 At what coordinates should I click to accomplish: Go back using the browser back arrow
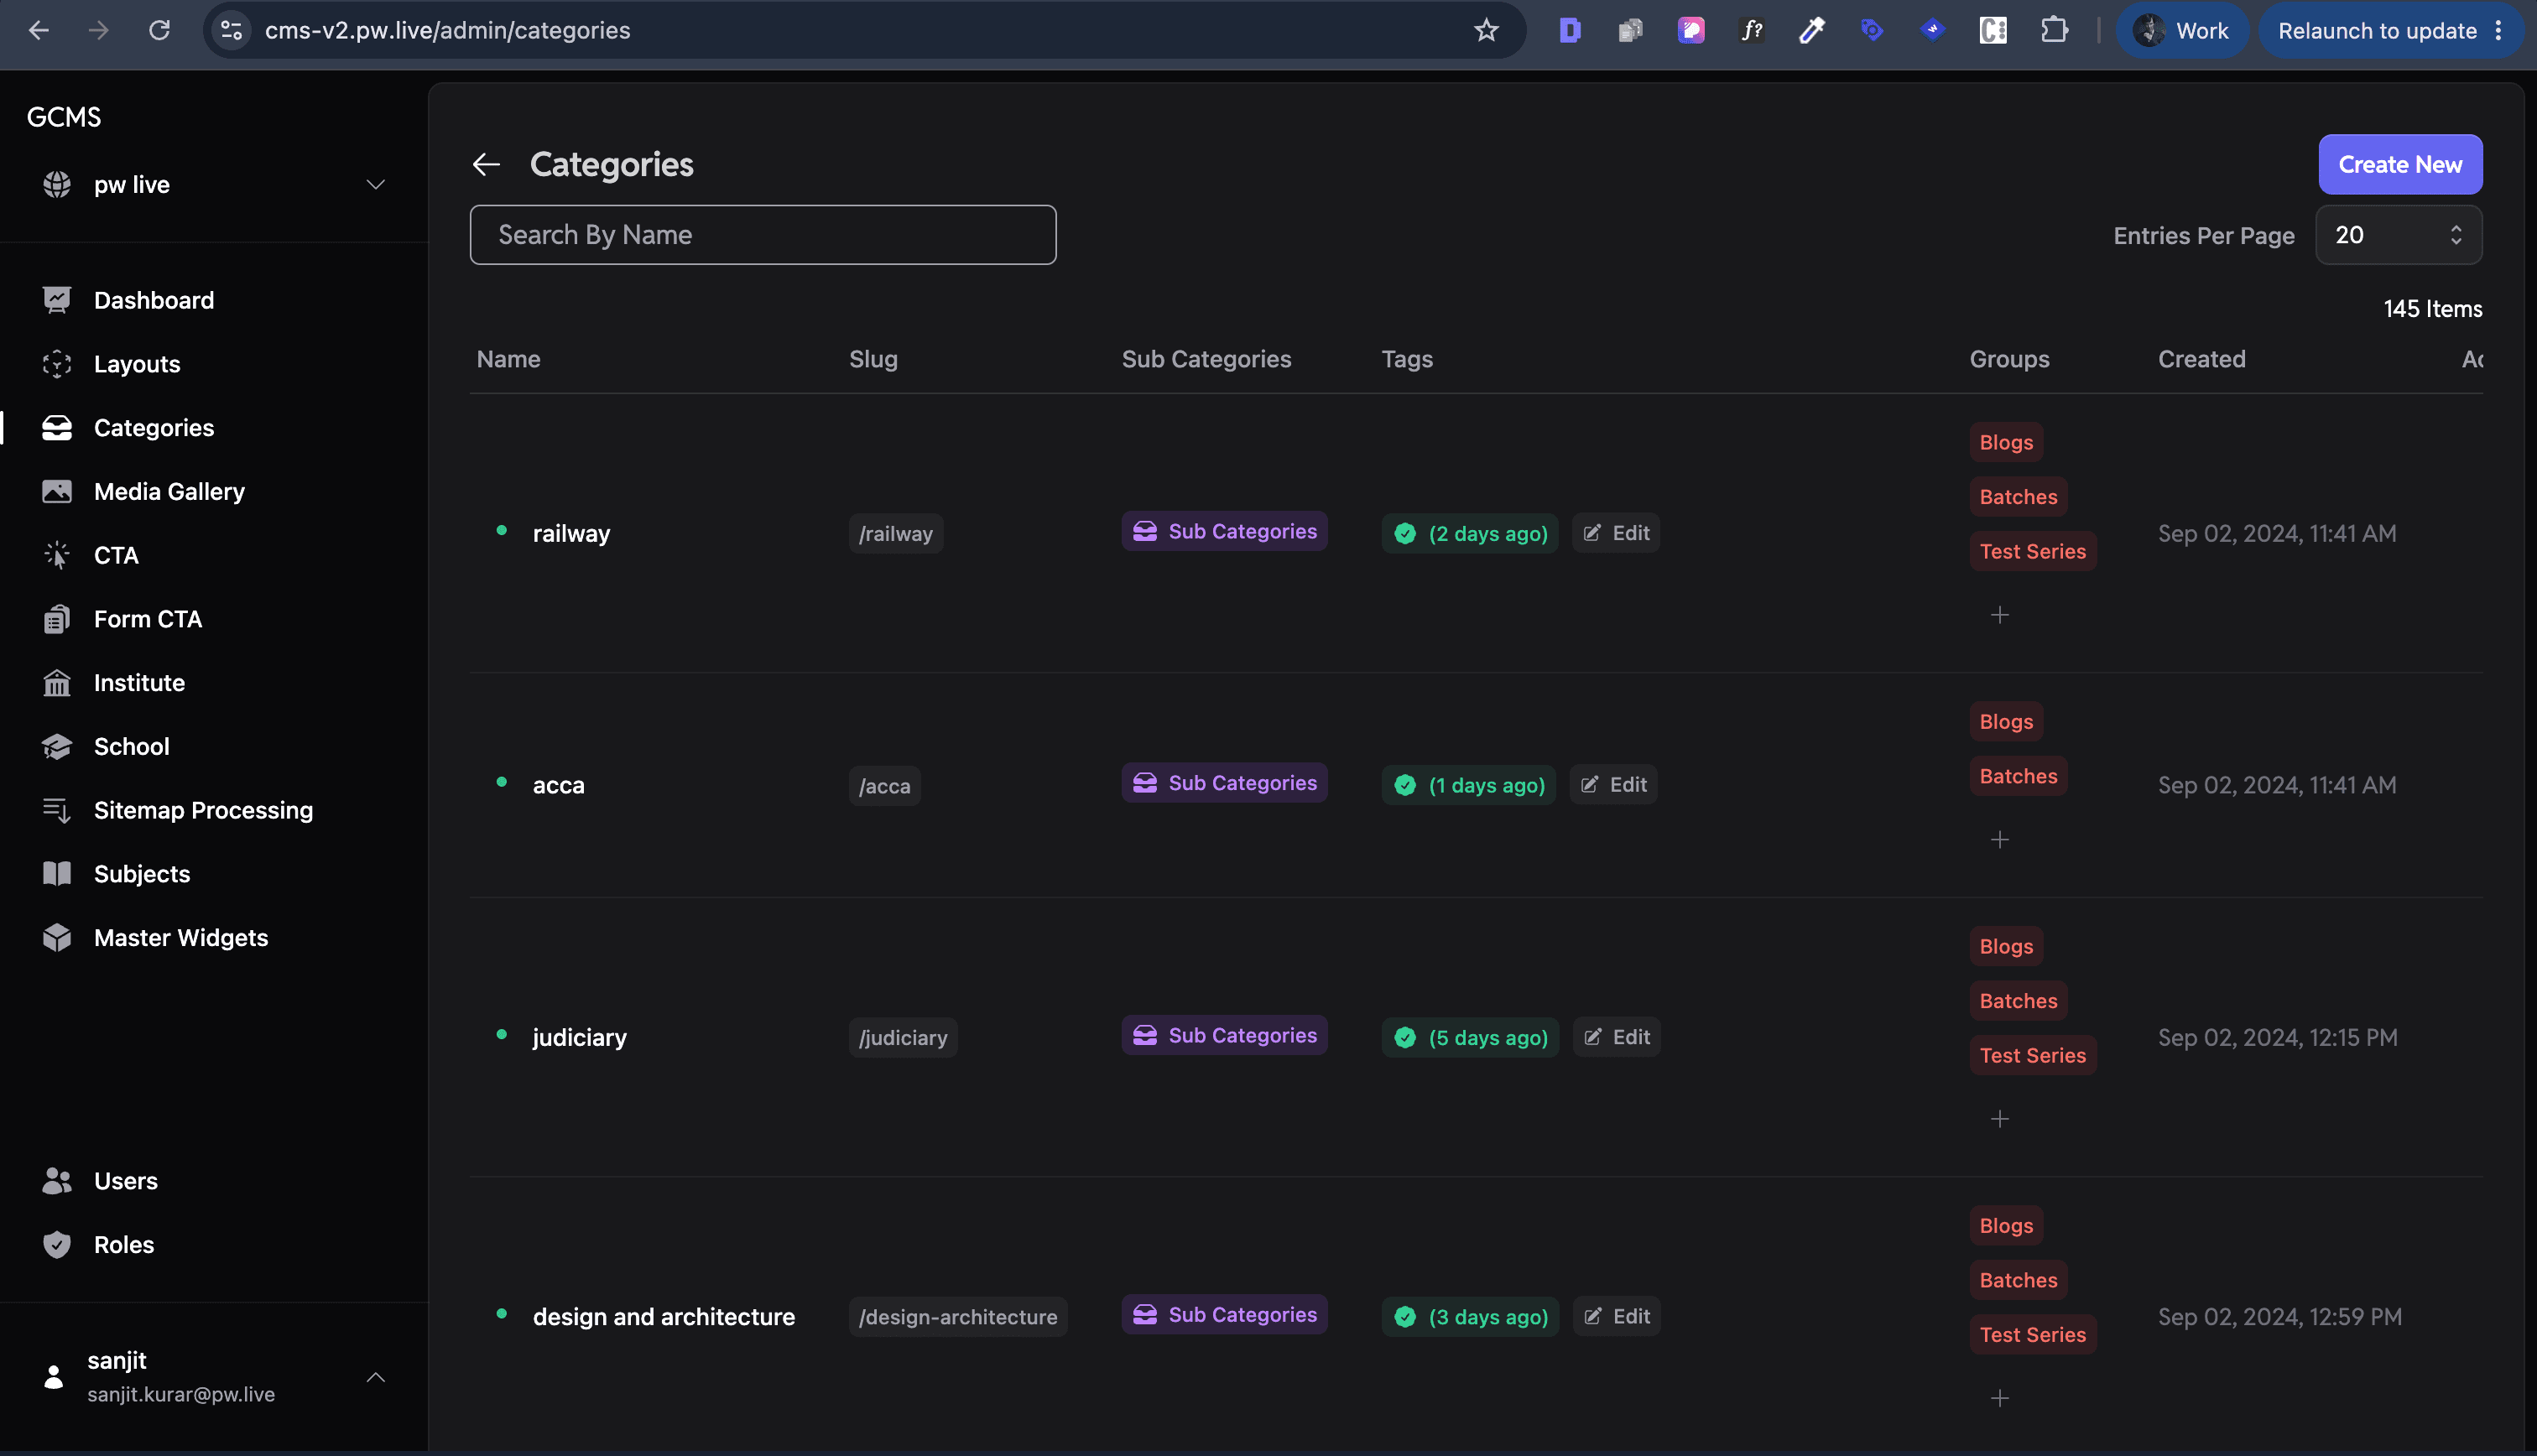[x=38, y=30]
